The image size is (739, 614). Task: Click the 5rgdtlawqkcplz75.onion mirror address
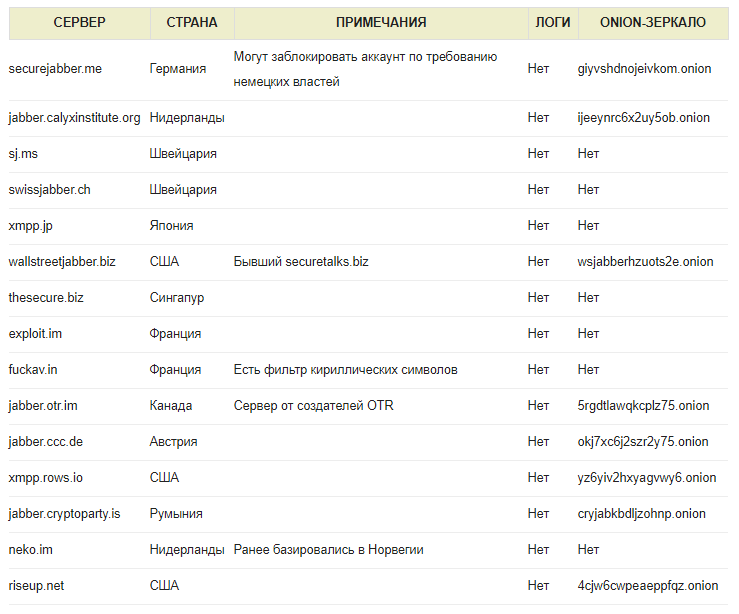643,406
